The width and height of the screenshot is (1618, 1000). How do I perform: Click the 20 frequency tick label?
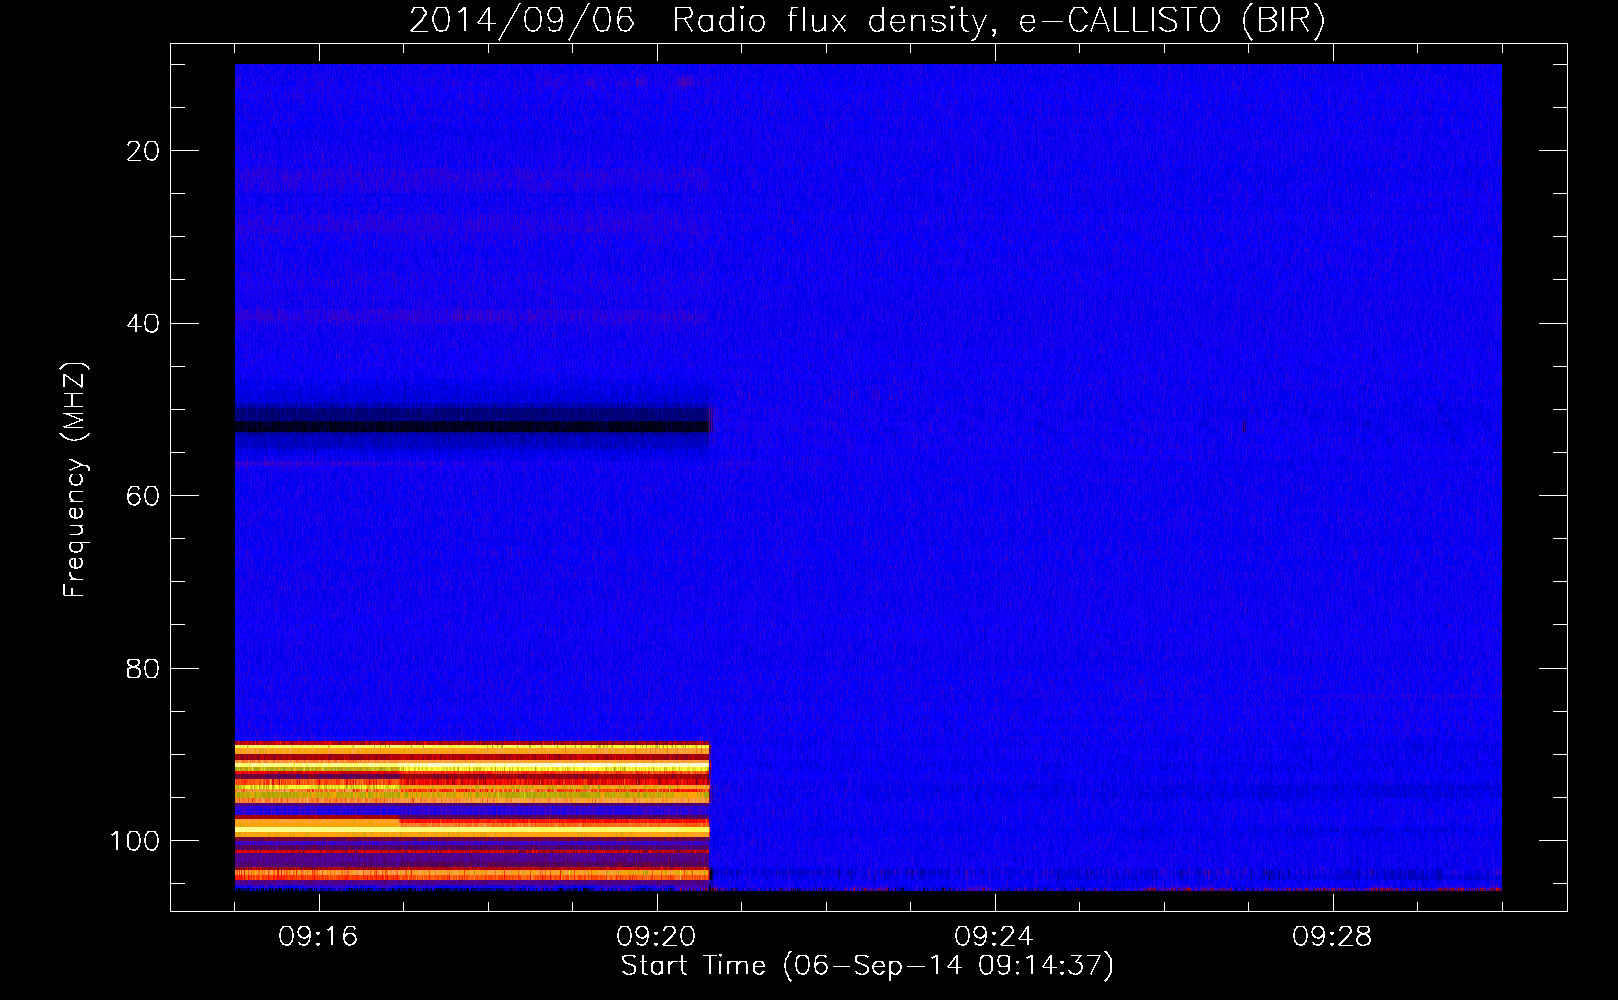(143, 151)
